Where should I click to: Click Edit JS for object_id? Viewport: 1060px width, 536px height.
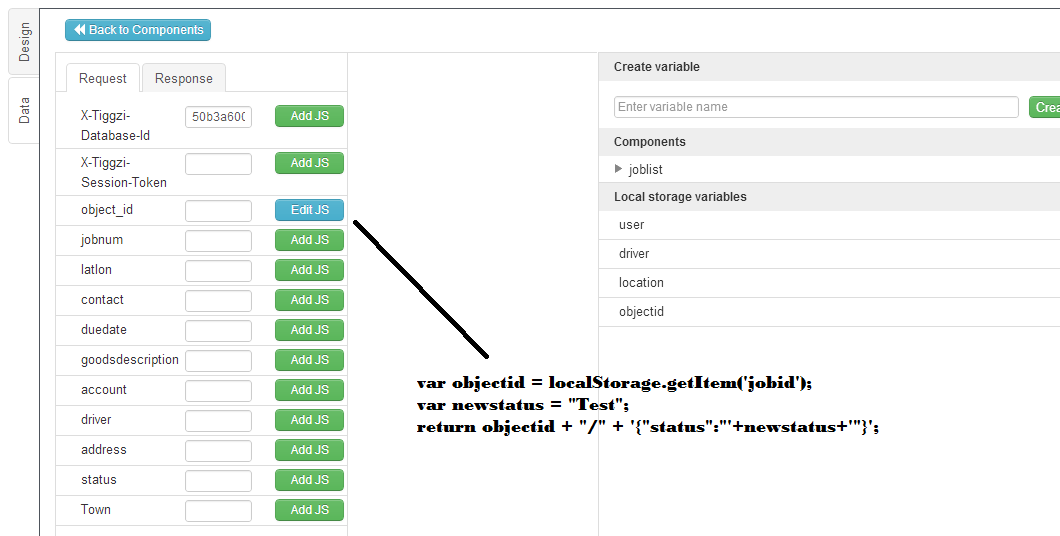click(x=309, y=210)
